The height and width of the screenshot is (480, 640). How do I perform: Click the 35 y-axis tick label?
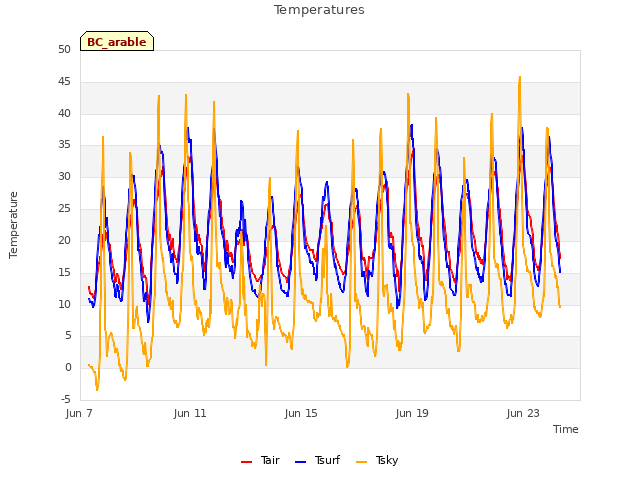[x=64, y=145]
